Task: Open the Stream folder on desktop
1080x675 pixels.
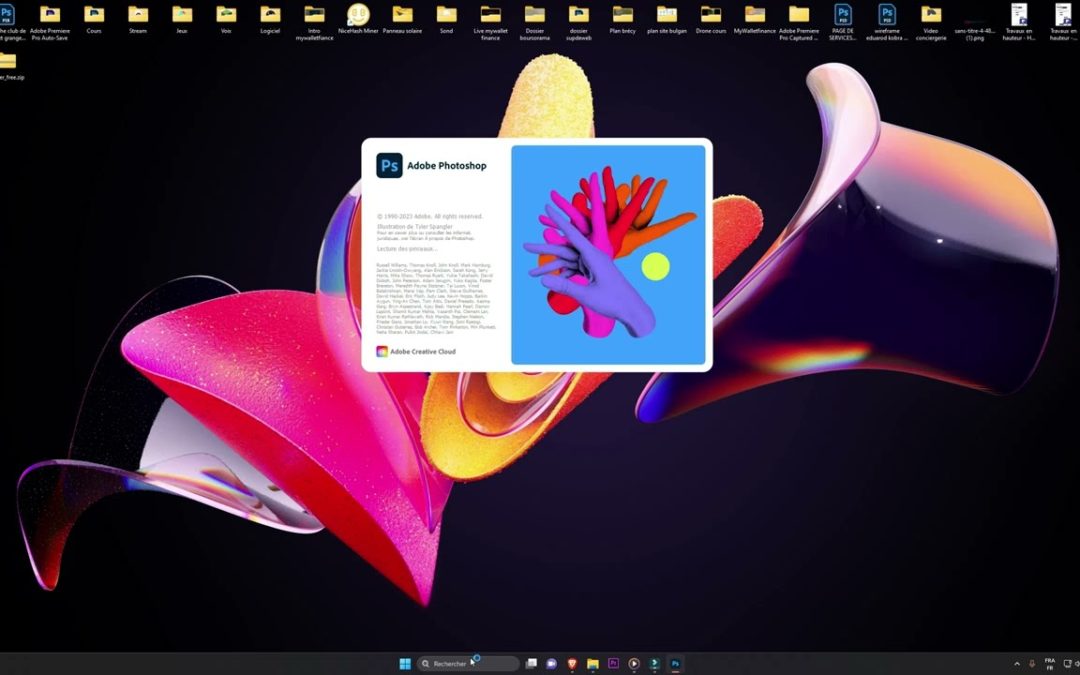Action: (138, 19)
